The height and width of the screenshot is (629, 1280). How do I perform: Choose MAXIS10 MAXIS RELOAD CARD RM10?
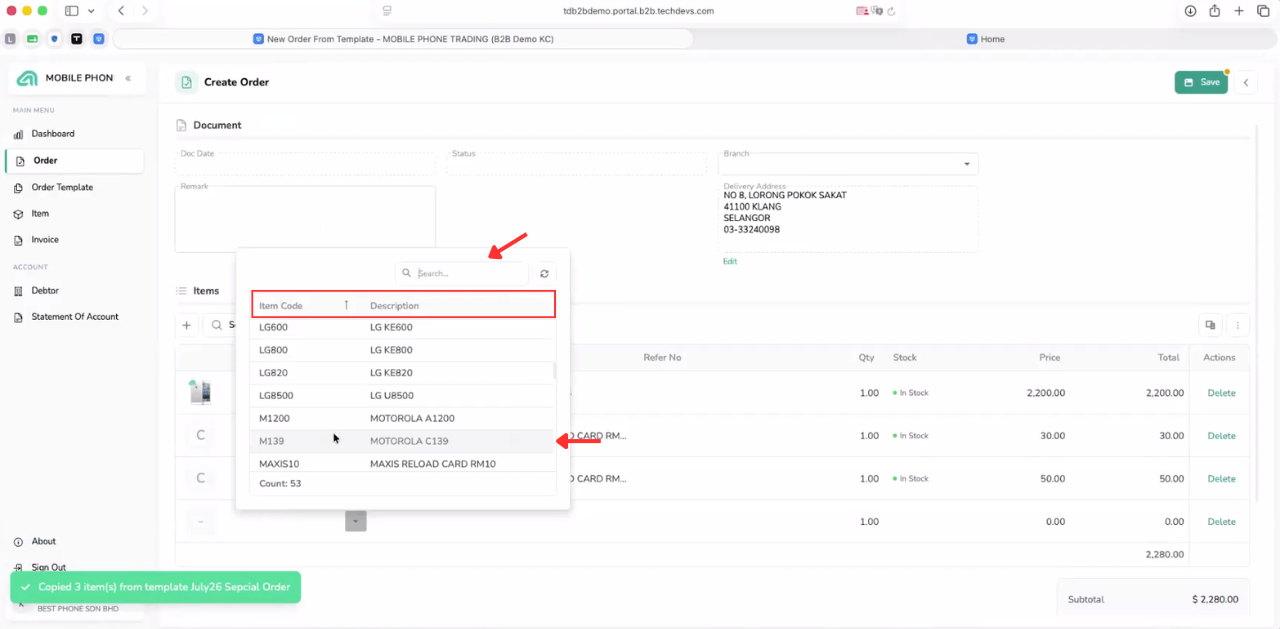401,464
